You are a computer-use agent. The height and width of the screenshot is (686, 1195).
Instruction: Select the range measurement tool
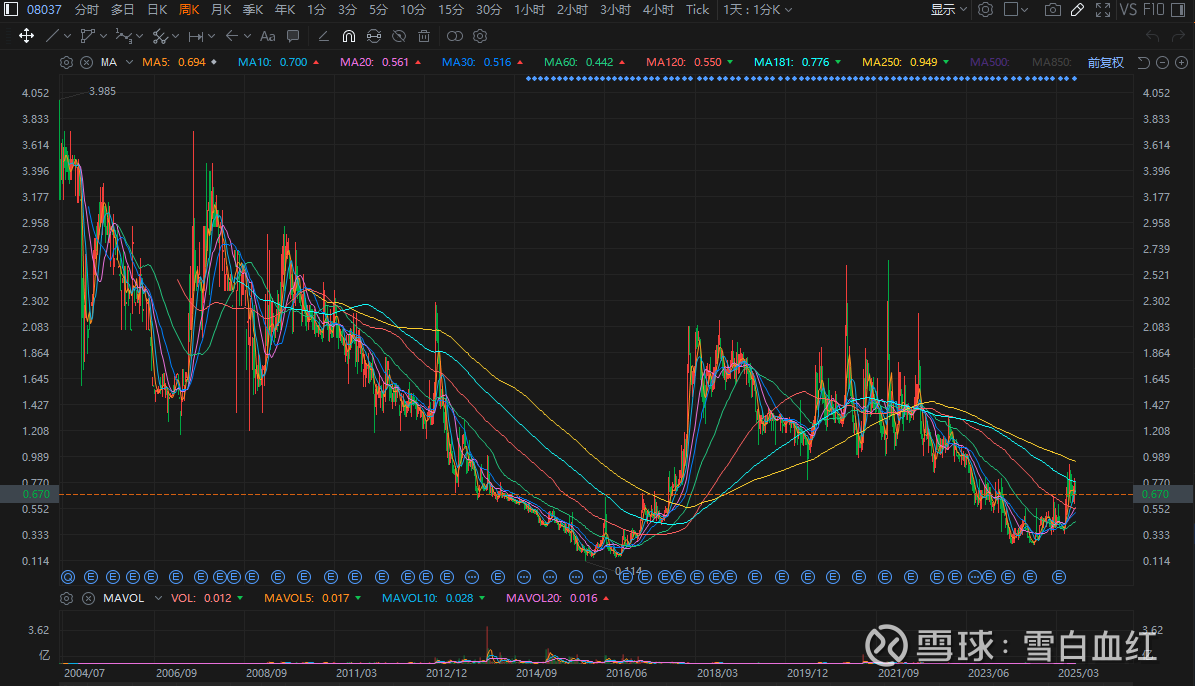click(x=196, y=36)
